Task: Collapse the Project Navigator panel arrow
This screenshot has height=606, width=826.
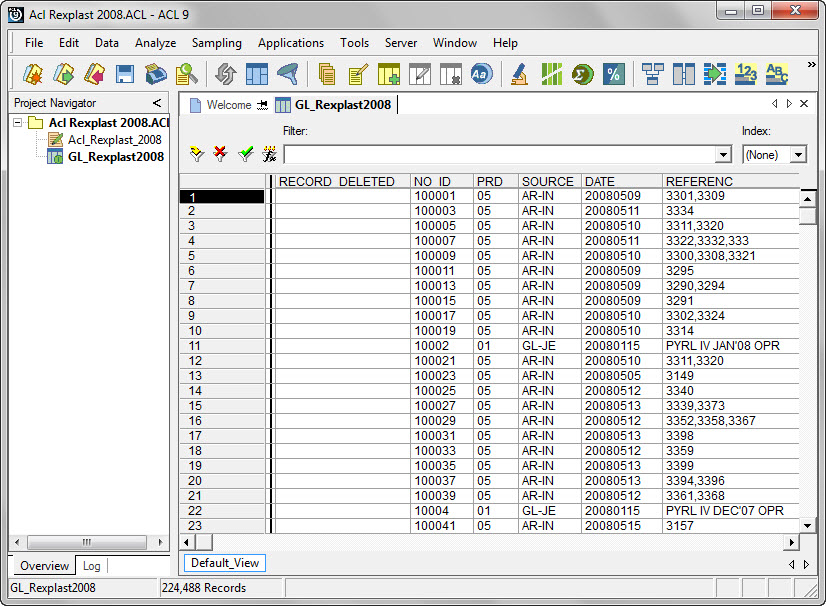Action: pos(157,103)
